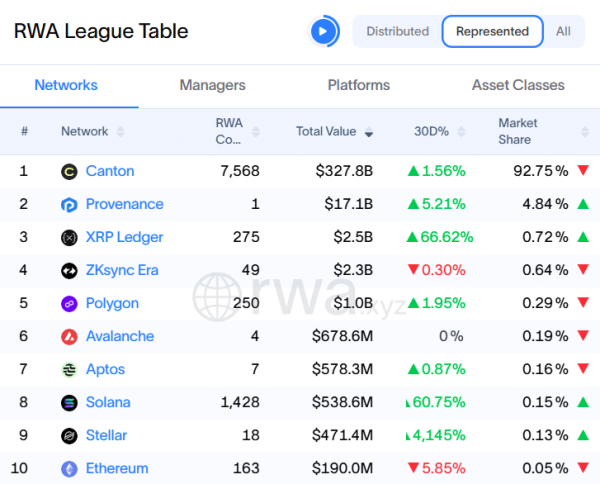Click the Avalanche network logo icon
This screenshot has height=484, width=600.
[x=69, y=336]
